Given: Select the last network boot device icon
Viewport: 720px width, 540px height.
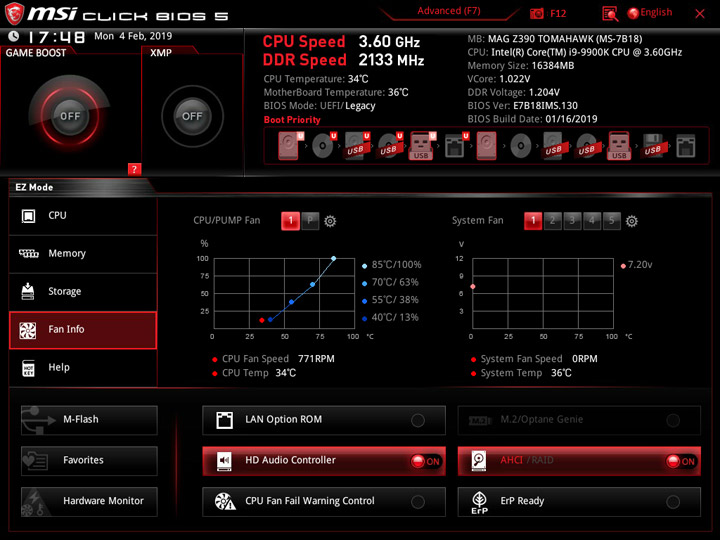Looking at the screenshot, I should [686, 146].
